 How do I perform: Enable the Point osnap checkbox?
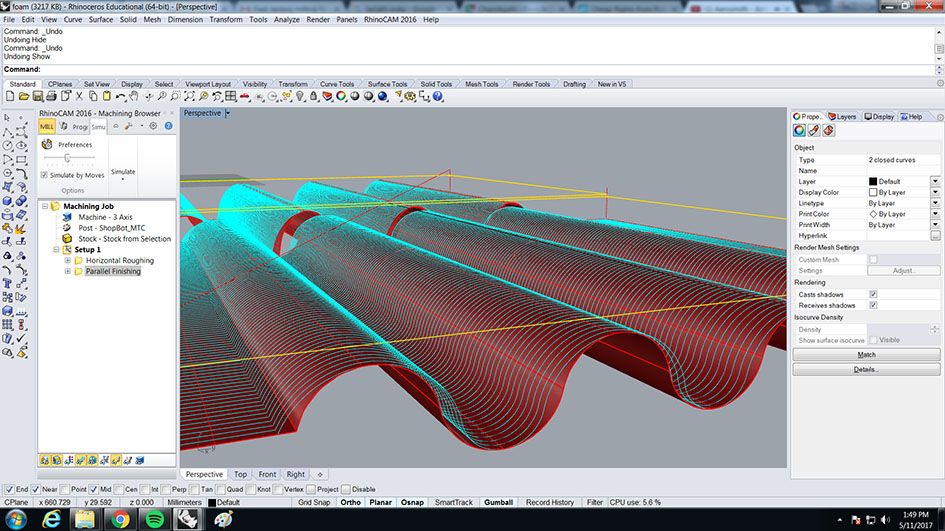point(65,489)
